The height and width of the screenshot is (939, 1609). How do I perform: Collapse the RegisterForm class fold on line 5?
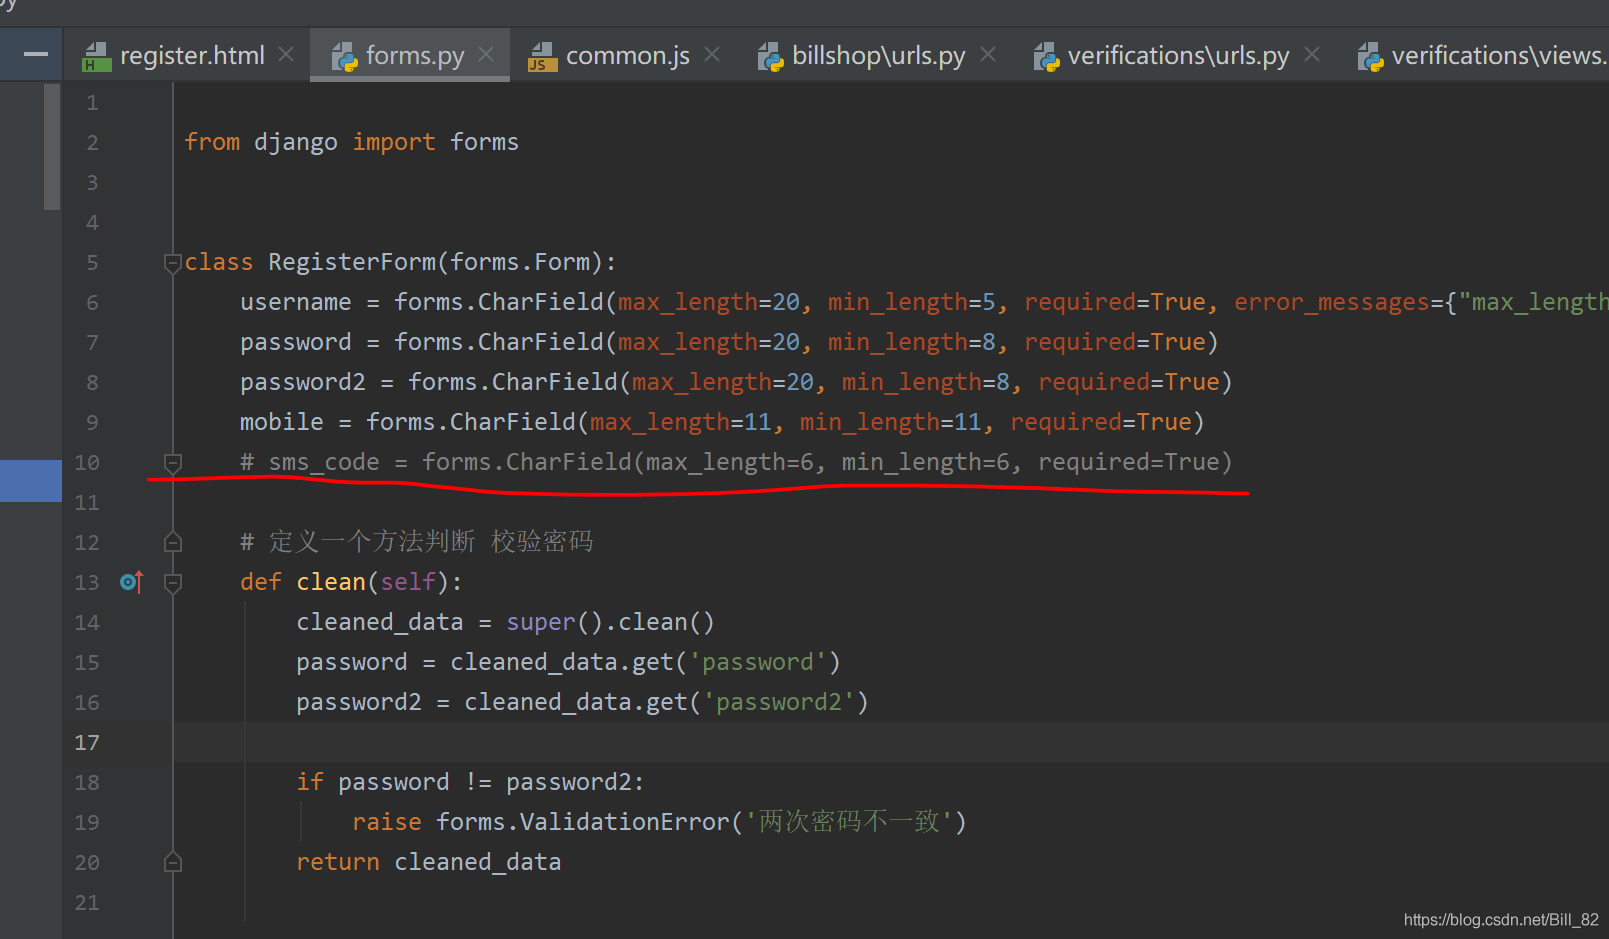173,263
